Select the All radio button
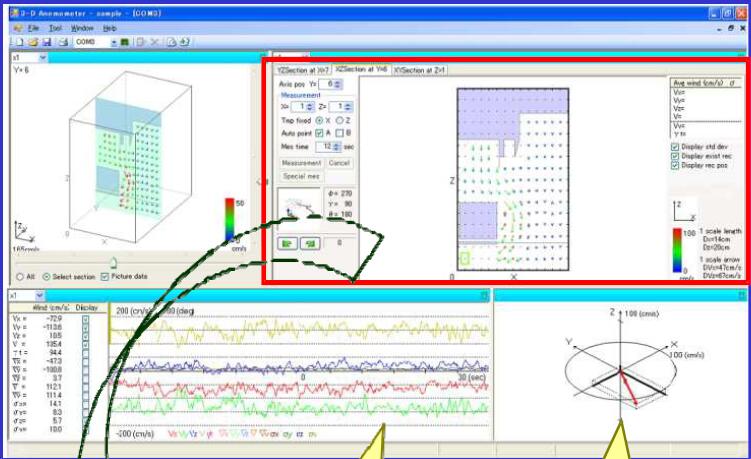Image resolution: width=751 pixels, height=459 pixels. click(18, 277)
